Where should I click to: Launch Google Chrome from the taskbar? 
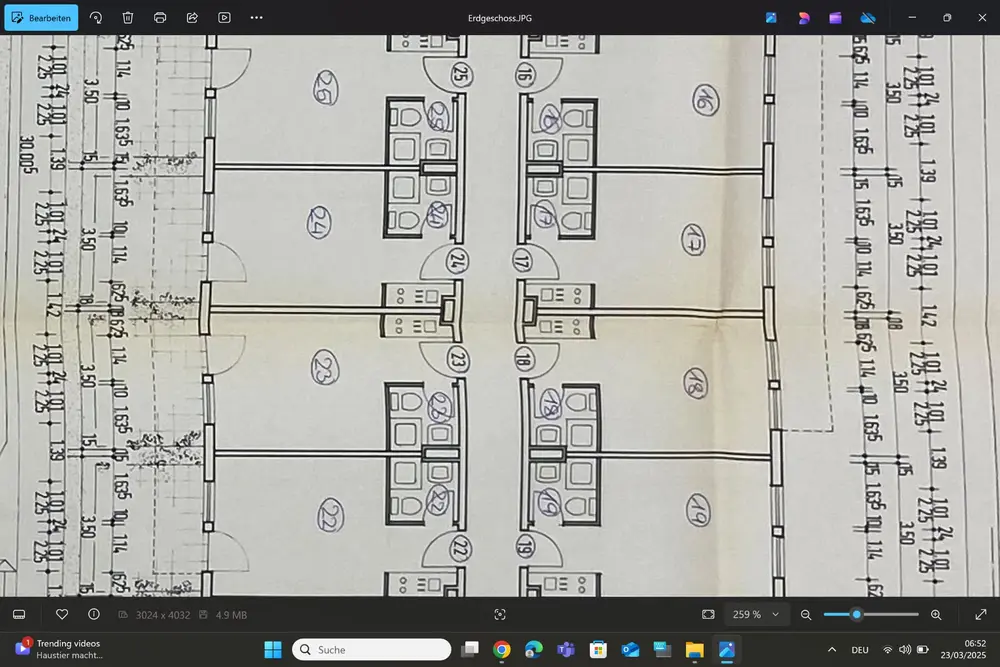pos(502,650)
